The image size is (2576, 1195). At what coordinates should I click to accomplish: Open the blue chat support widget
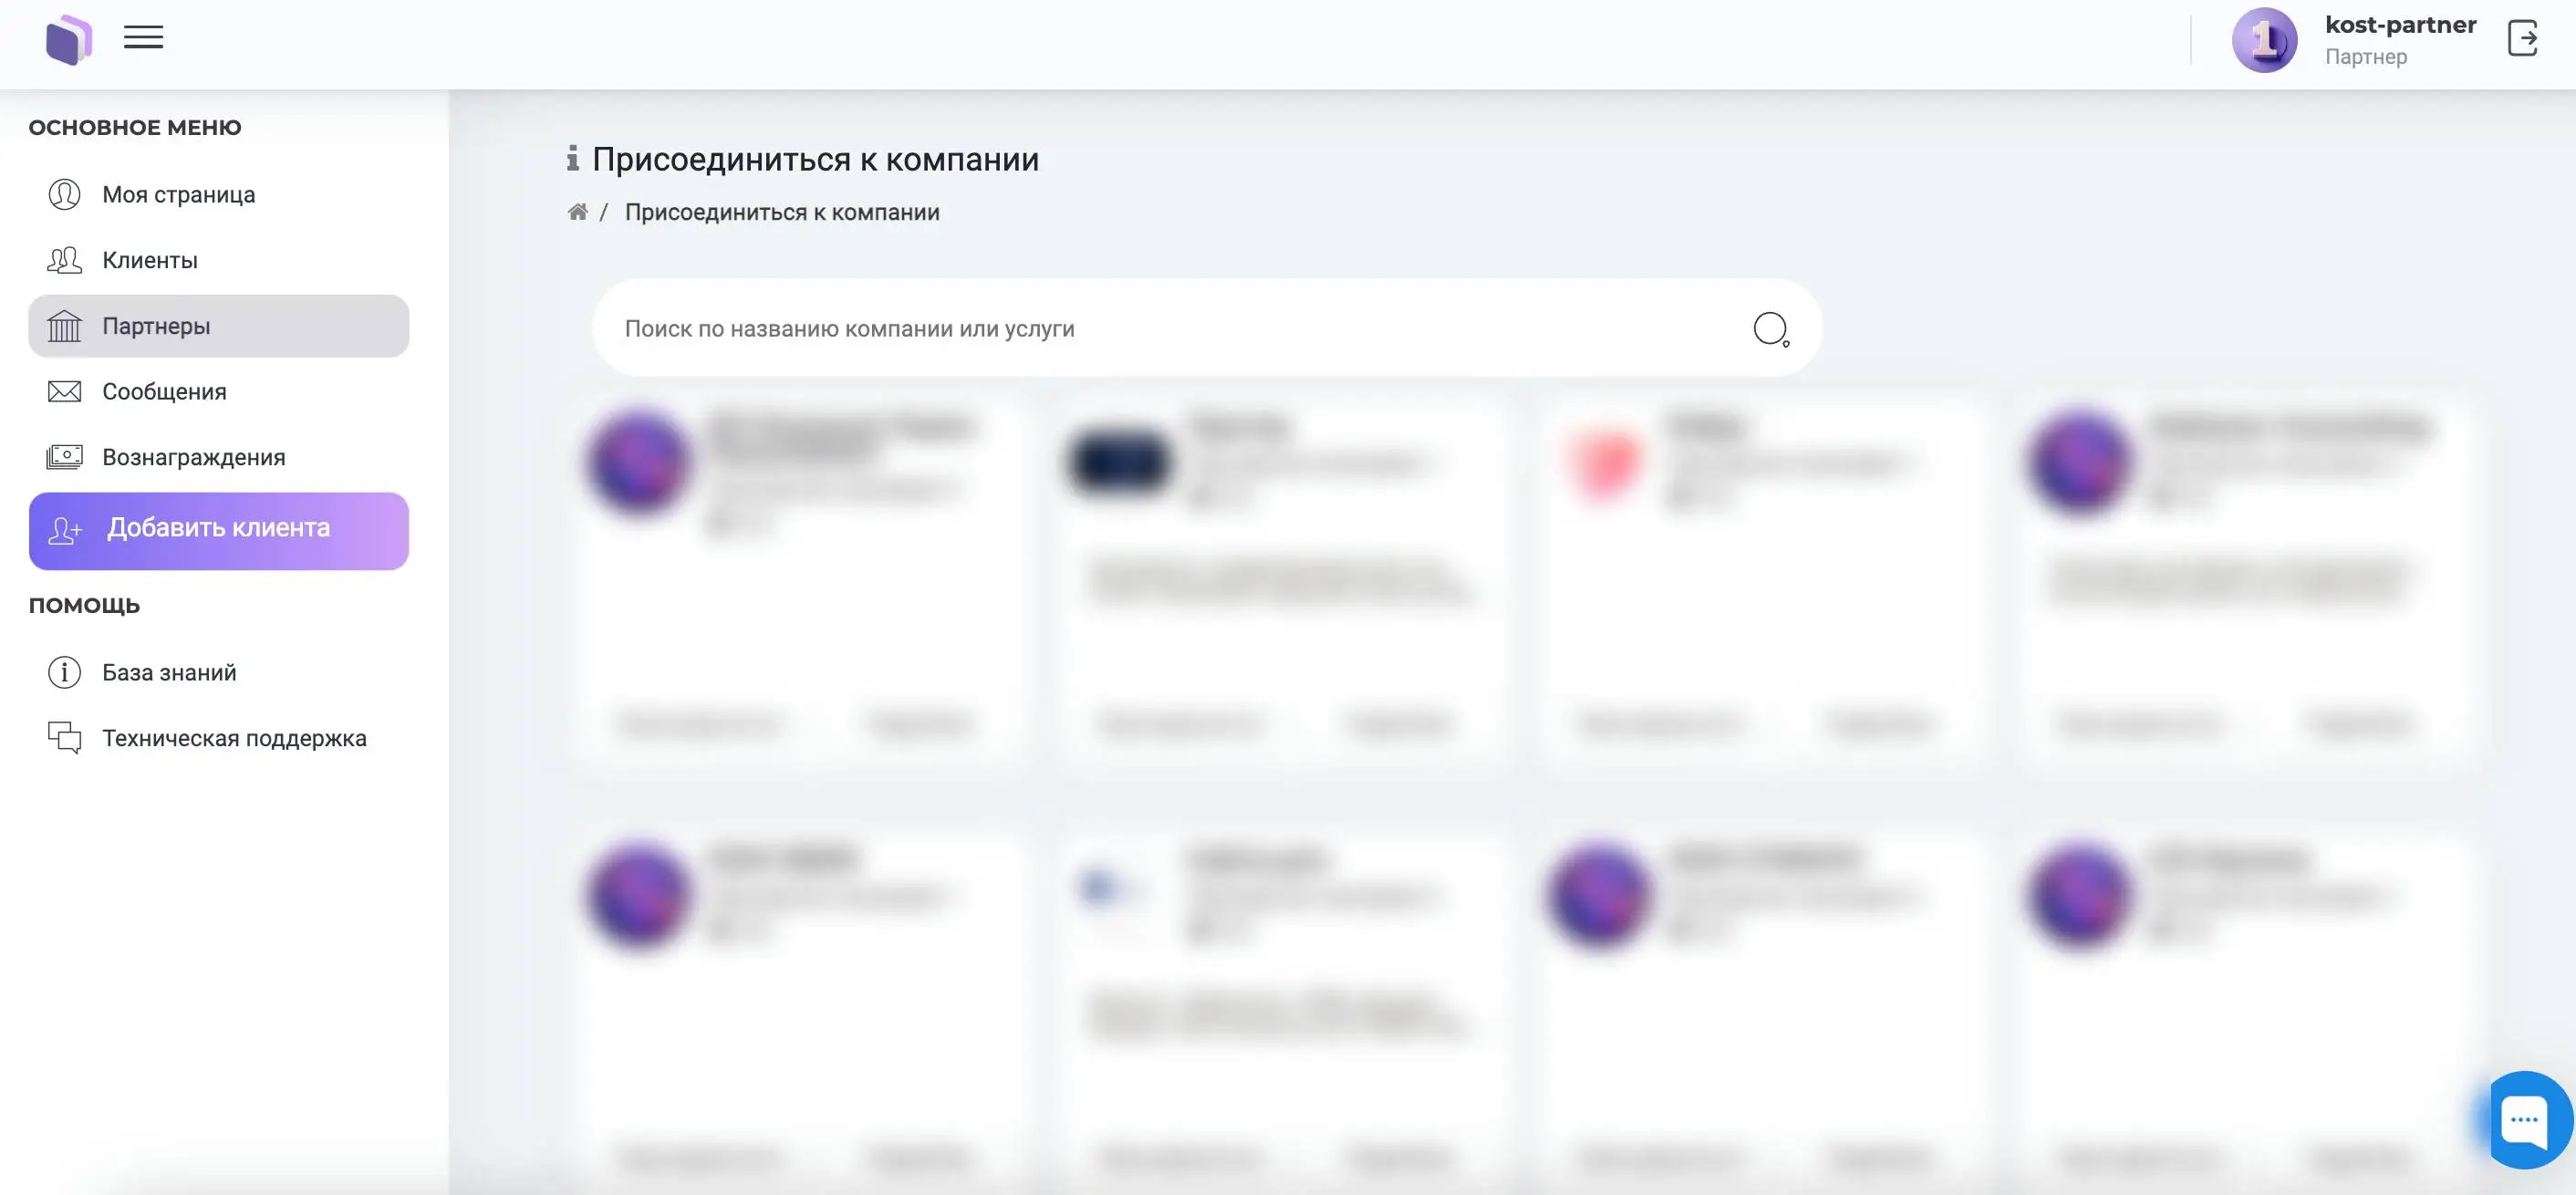pyautogui.click(x=2523, y=1120)
